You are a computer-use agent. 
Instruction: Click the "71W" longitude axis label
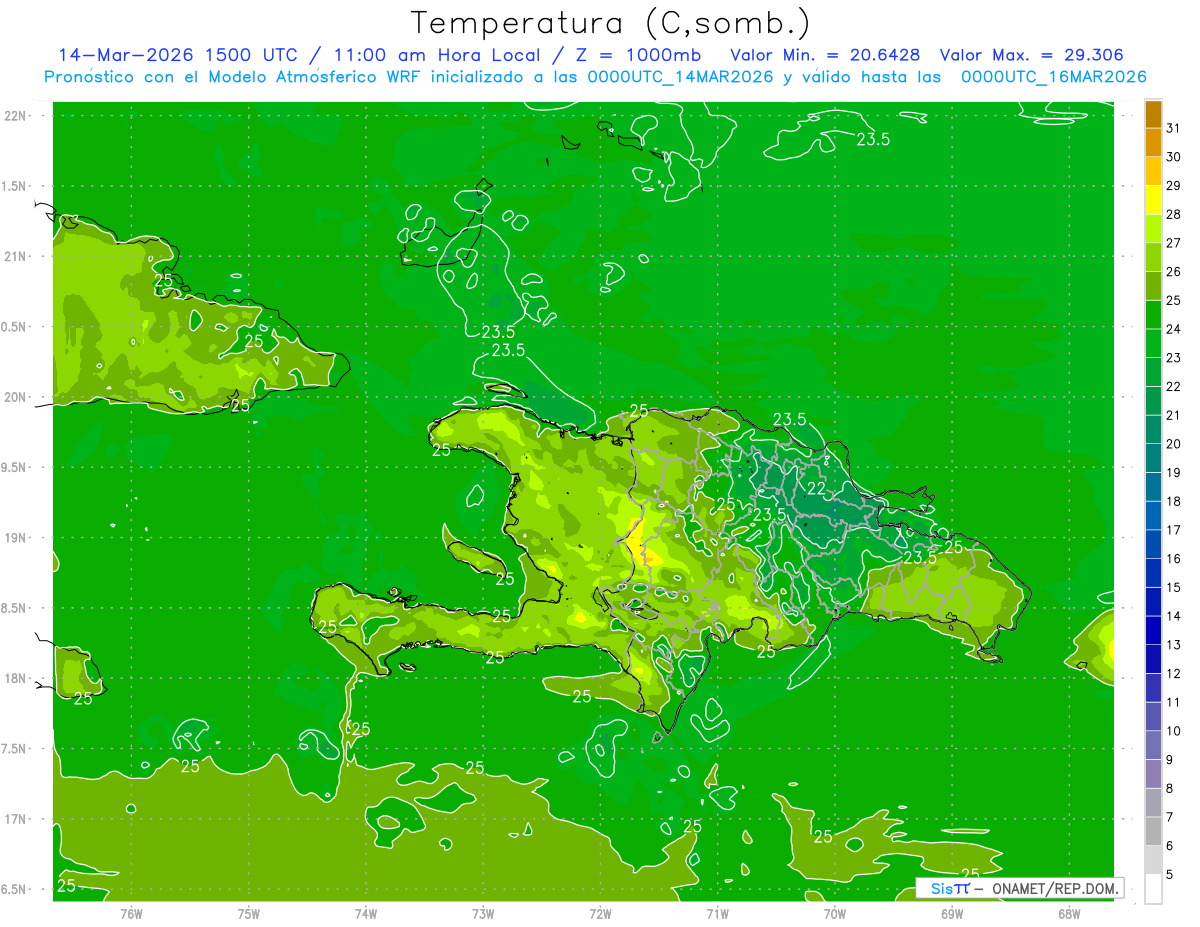tap(717, 913)
